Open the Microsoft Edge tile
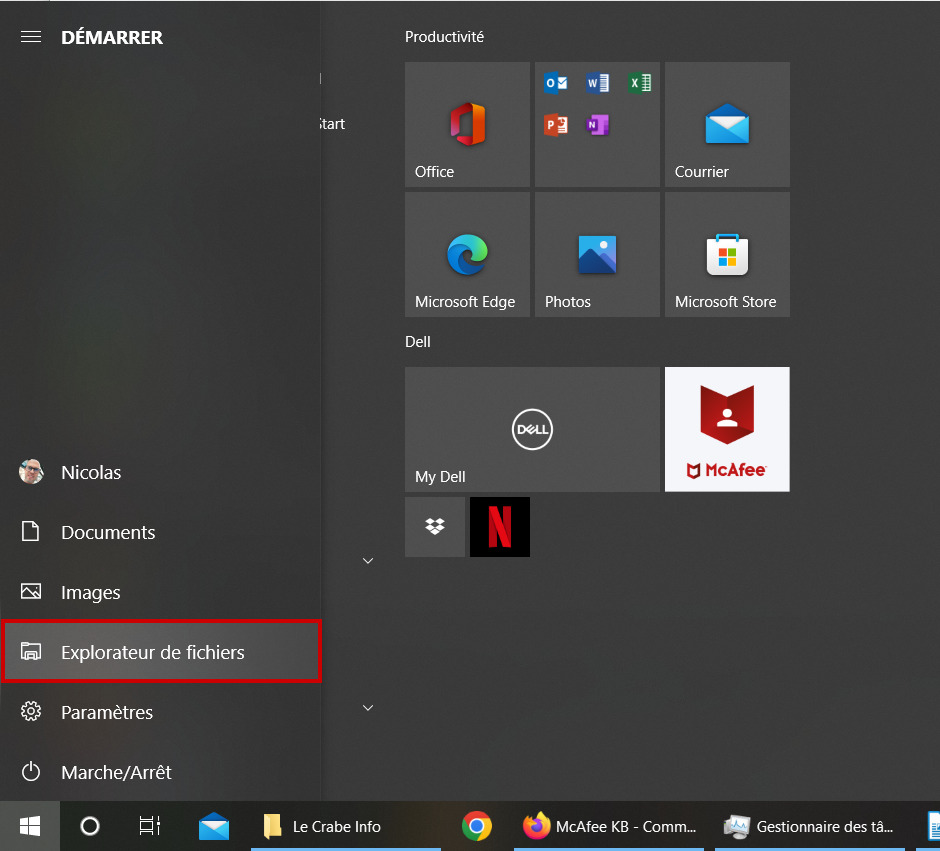The image size is (940, 851). click(x=467, y=254)
